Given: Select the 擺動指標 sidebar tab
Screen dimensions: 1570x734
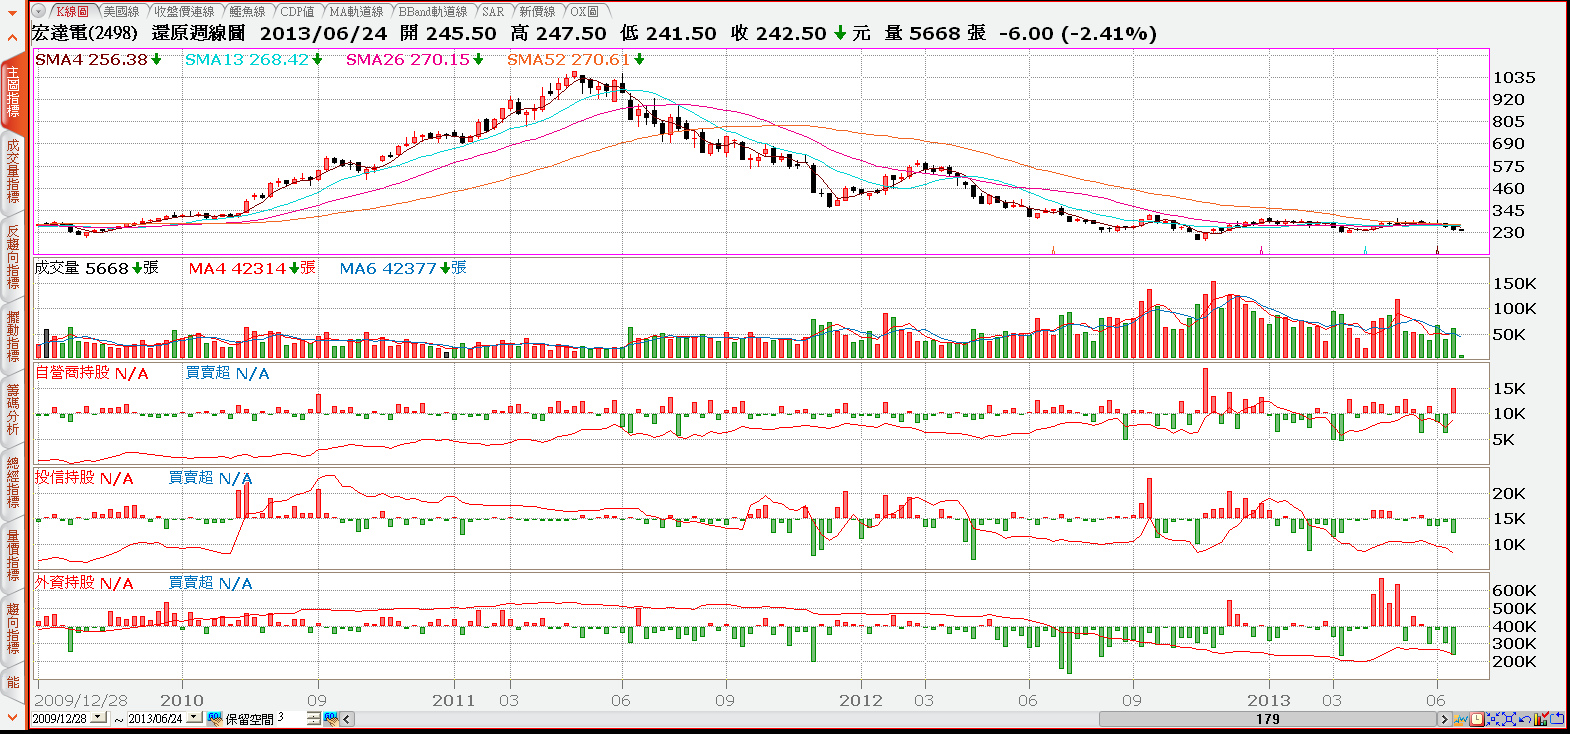Looking at the screenshot, I should click(12, 336).
